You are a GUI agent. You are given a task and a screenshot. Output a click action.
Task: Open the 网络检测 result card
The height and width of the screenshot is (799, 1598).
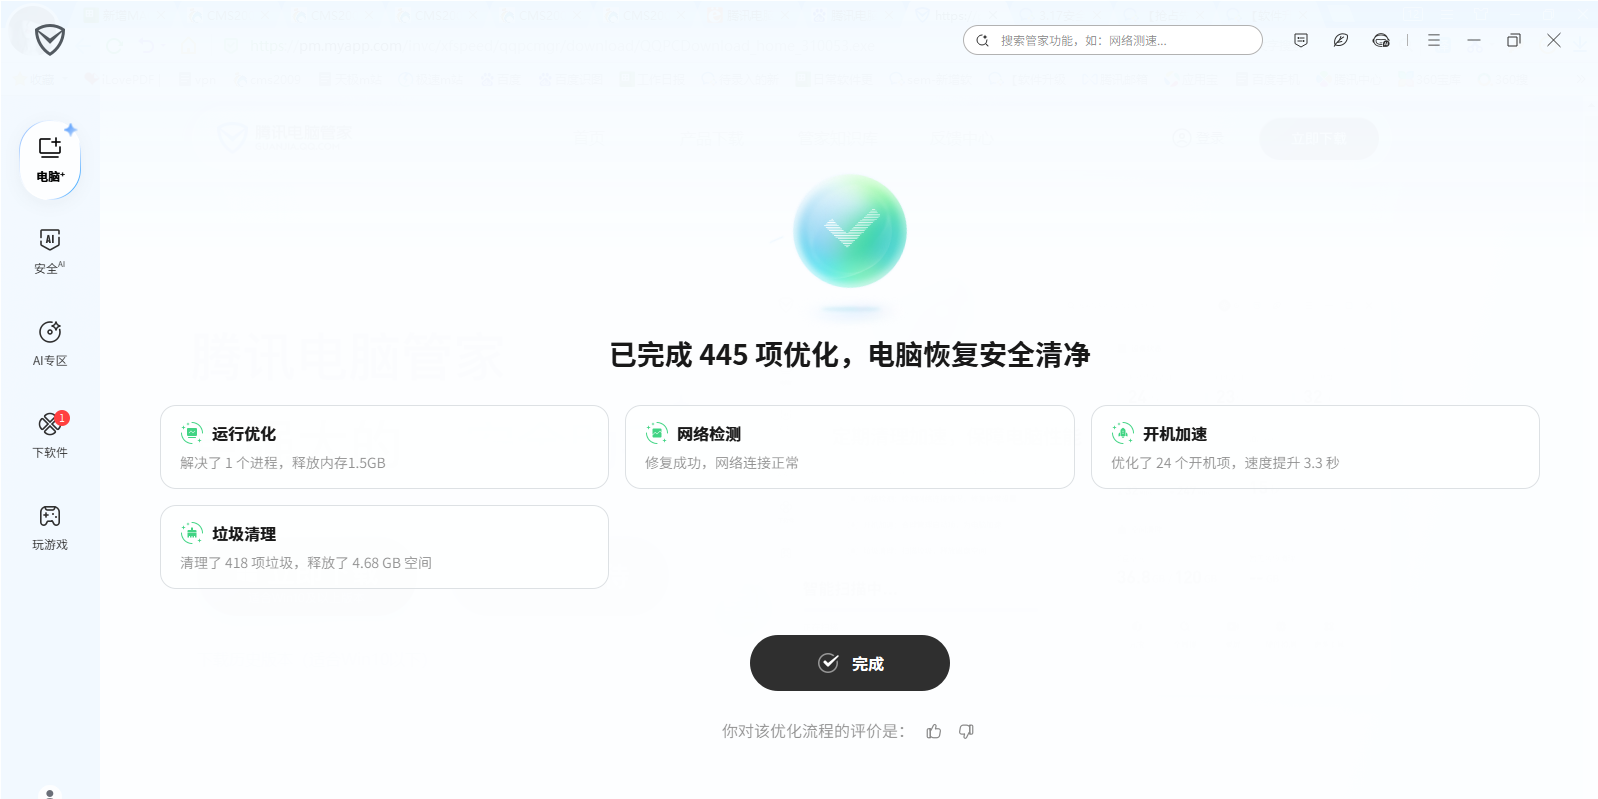point(849,447)
